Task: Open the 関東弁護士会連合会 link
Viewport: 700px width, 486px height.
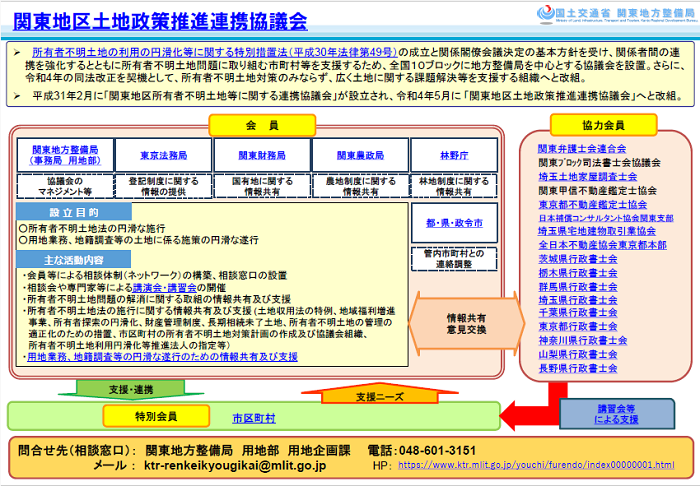Action: 582,149
